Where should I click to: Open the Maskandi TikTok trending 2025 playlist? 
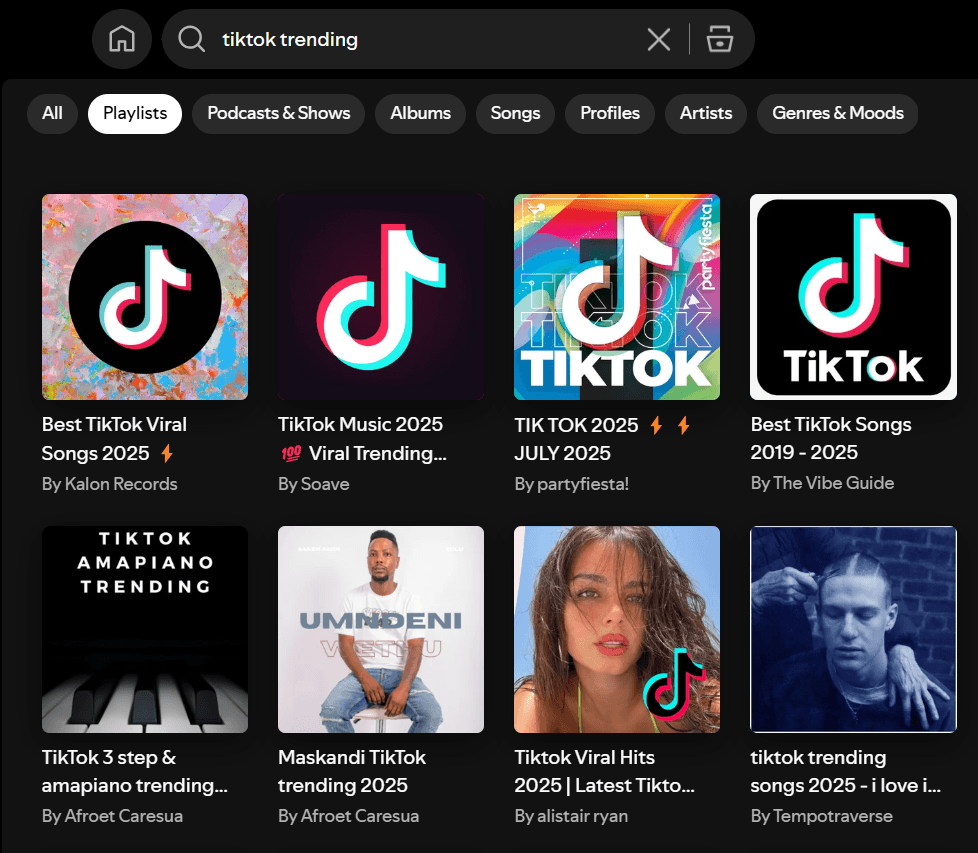pos(380,629)
